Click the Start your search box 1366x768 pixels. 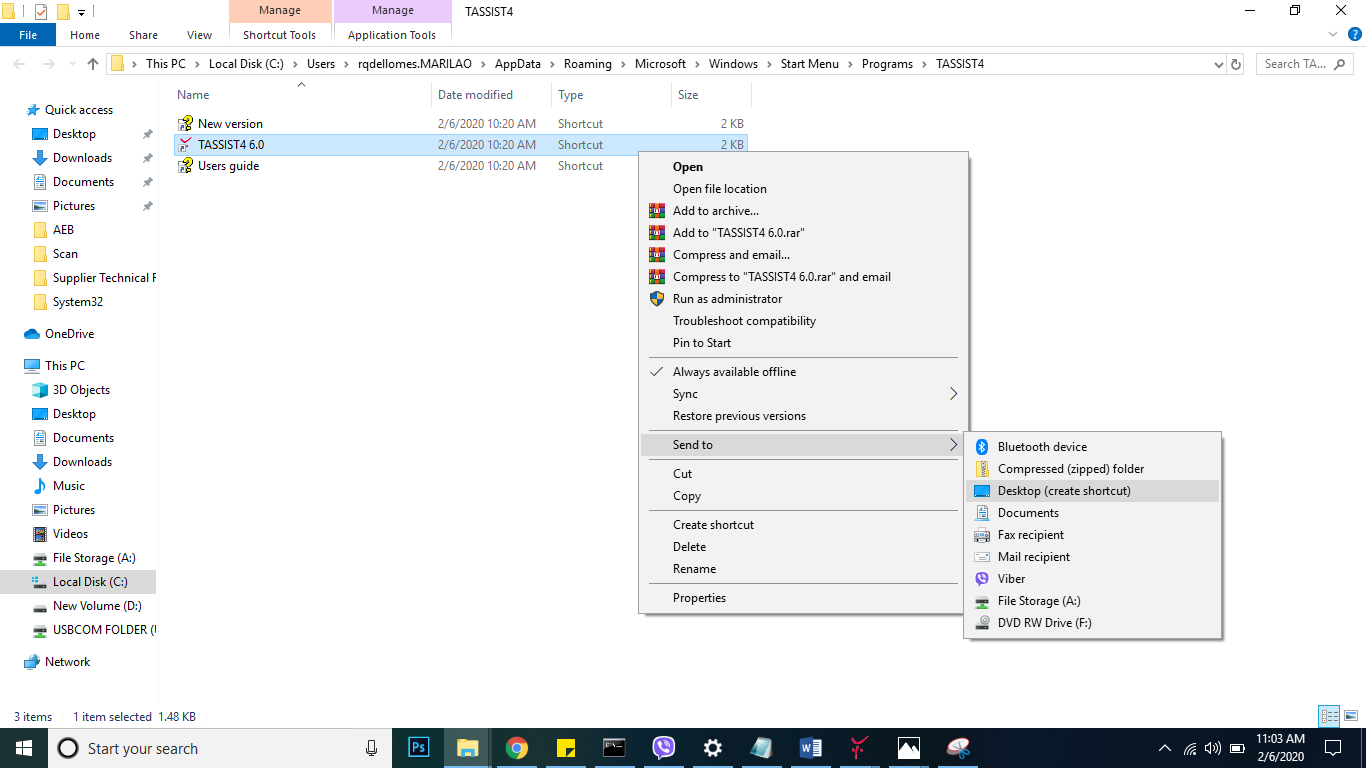point(218,748)
